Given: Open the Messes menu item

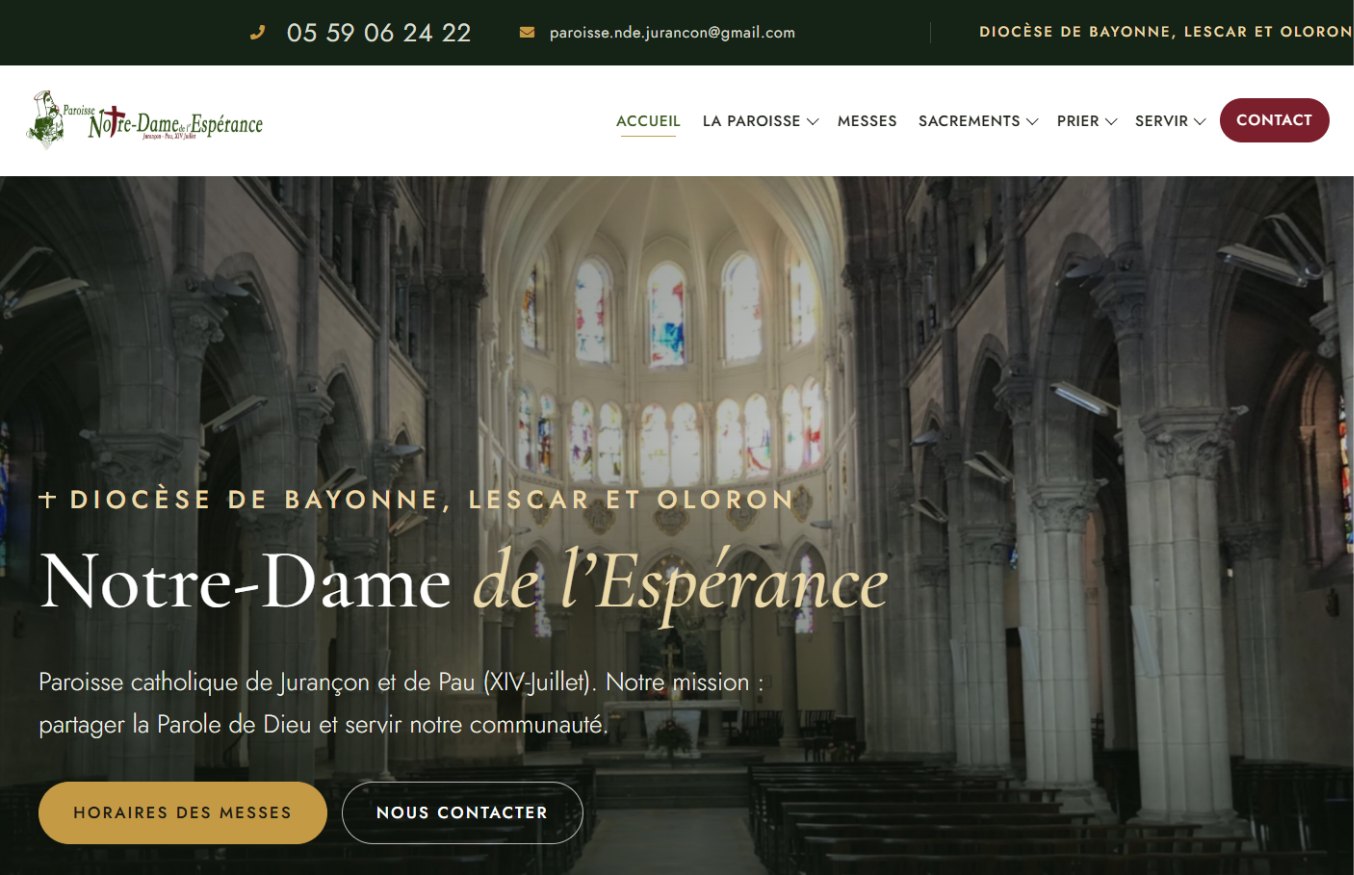Looking at the screenshot, I should click(867, 121).
